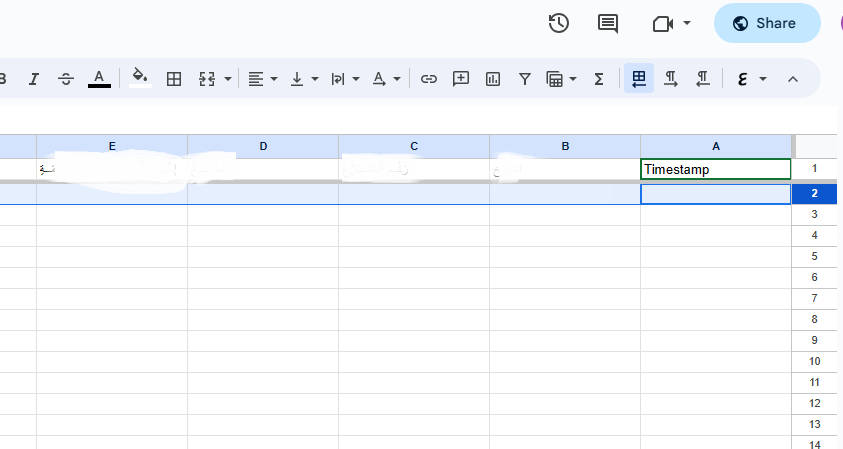Open version history clock icon

pyautogui.click(x=559, y=23)
